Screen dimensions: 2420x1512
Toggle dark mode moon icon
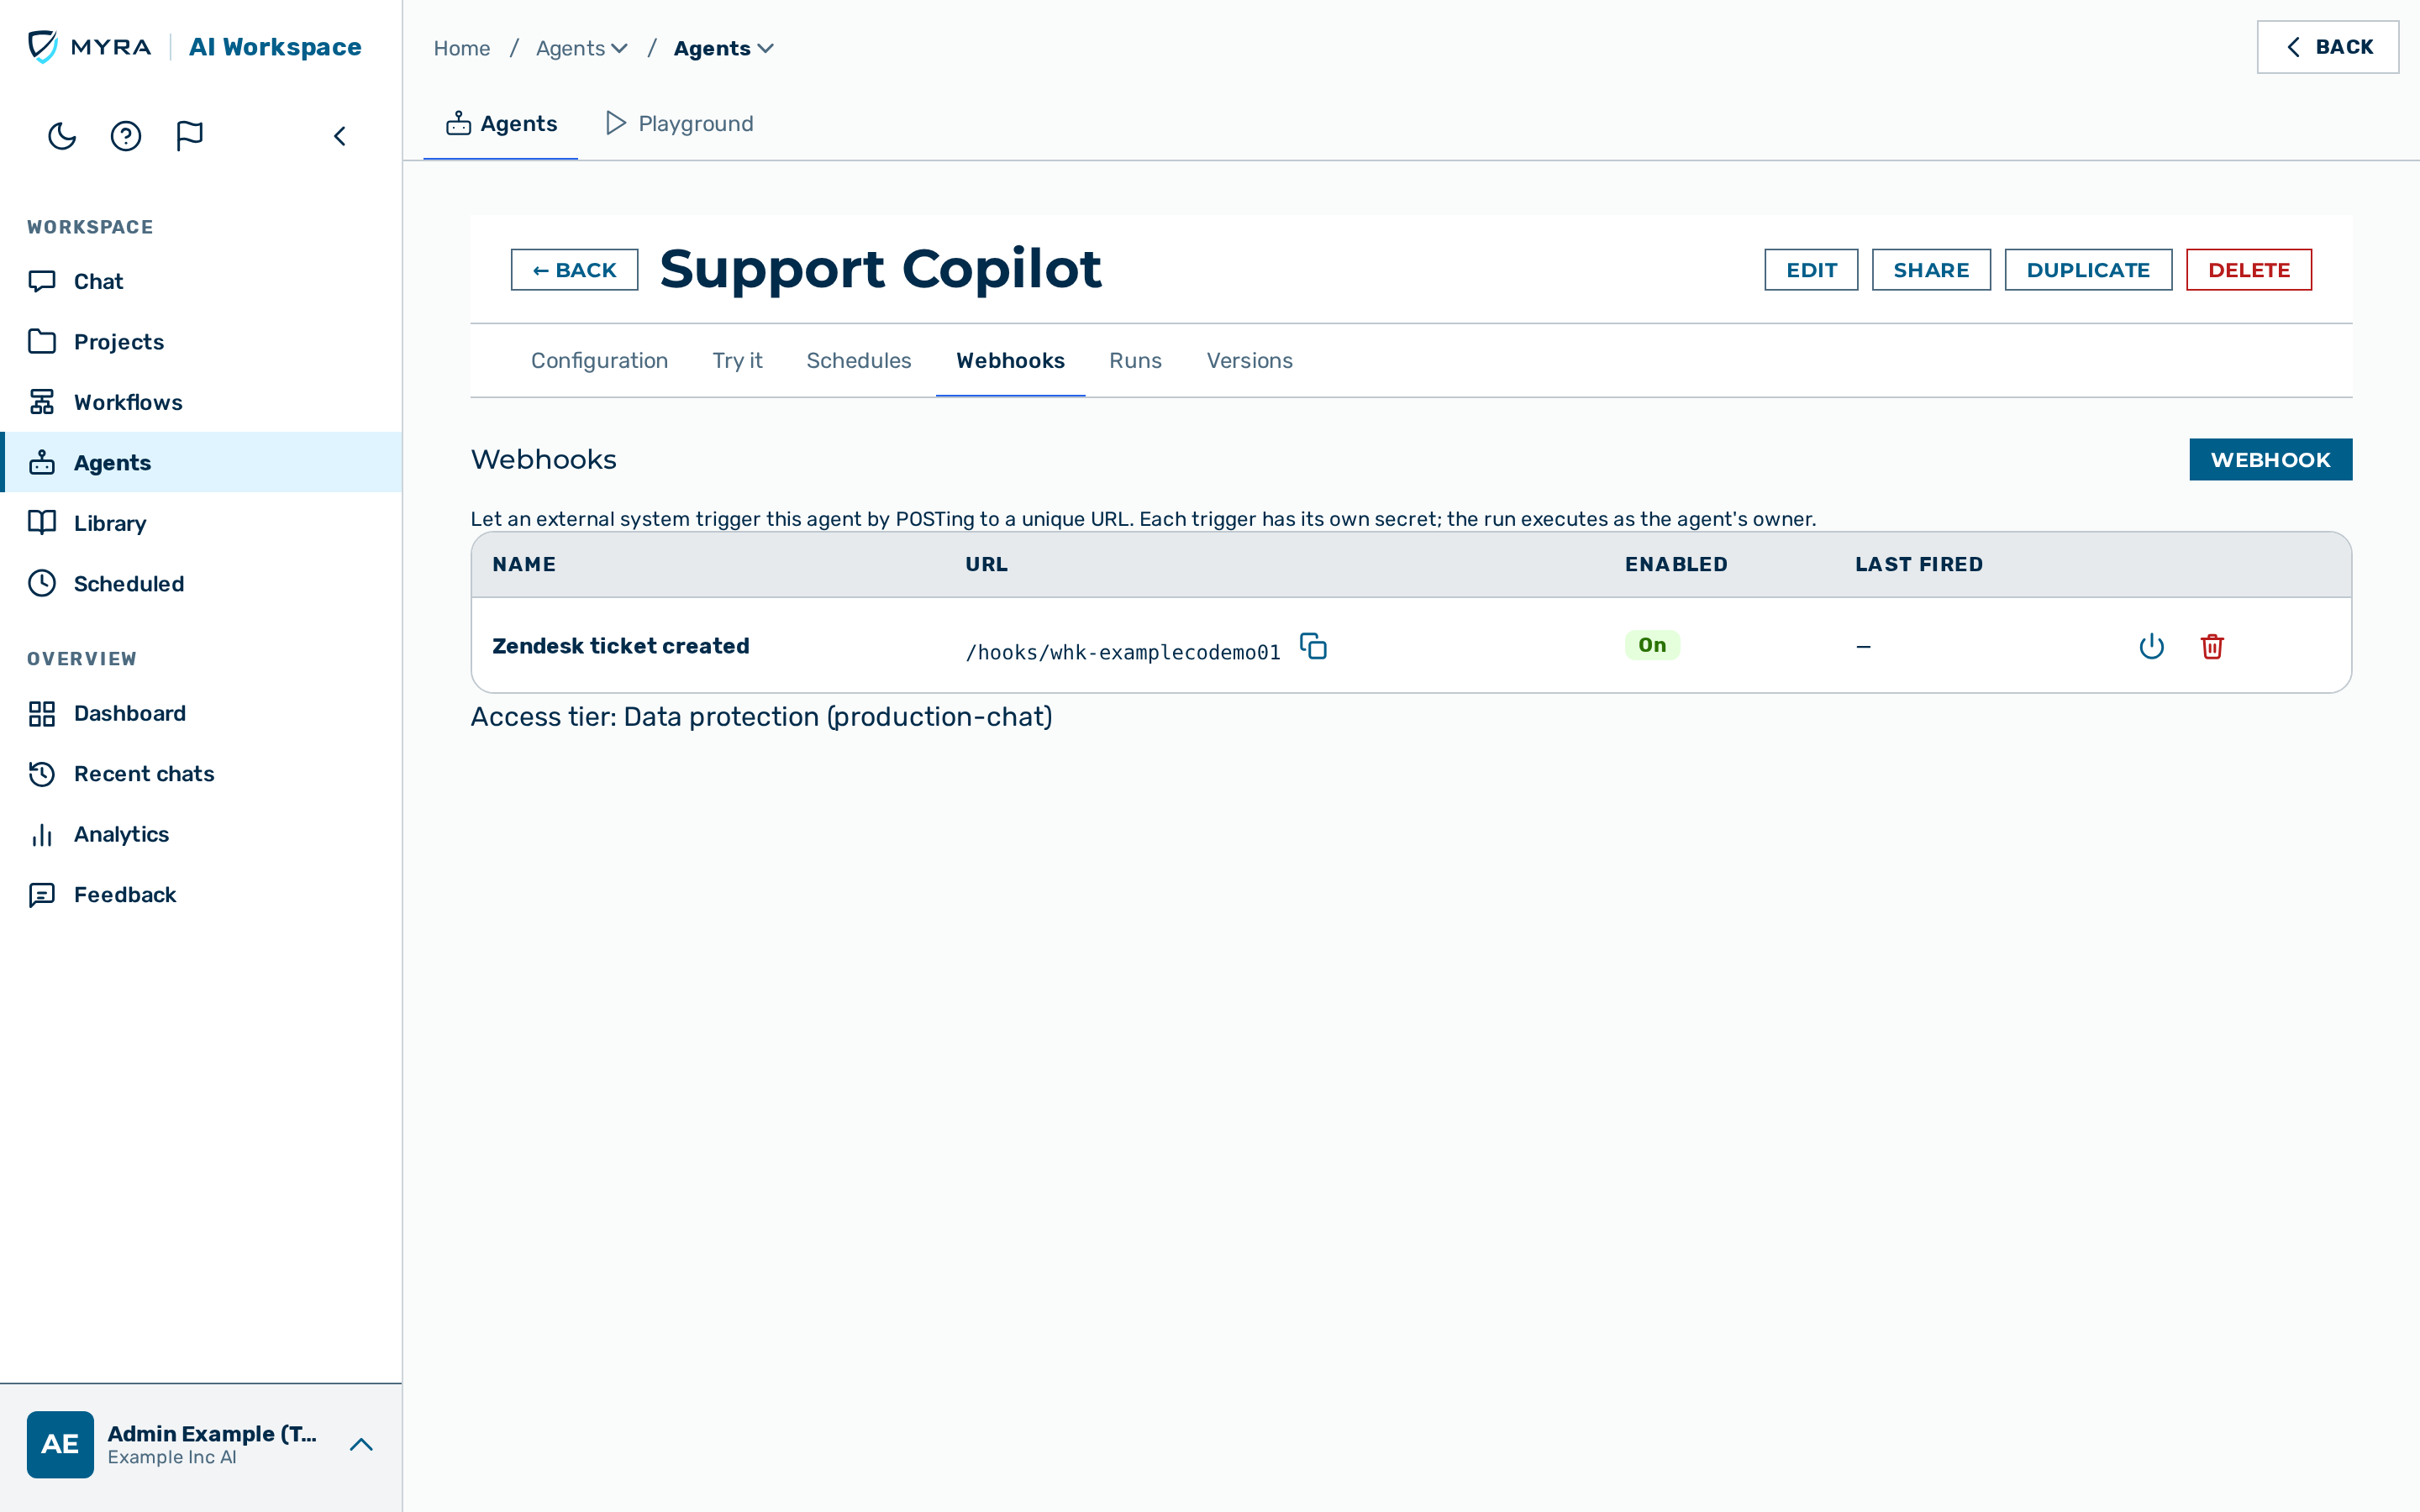coord(62,136)
